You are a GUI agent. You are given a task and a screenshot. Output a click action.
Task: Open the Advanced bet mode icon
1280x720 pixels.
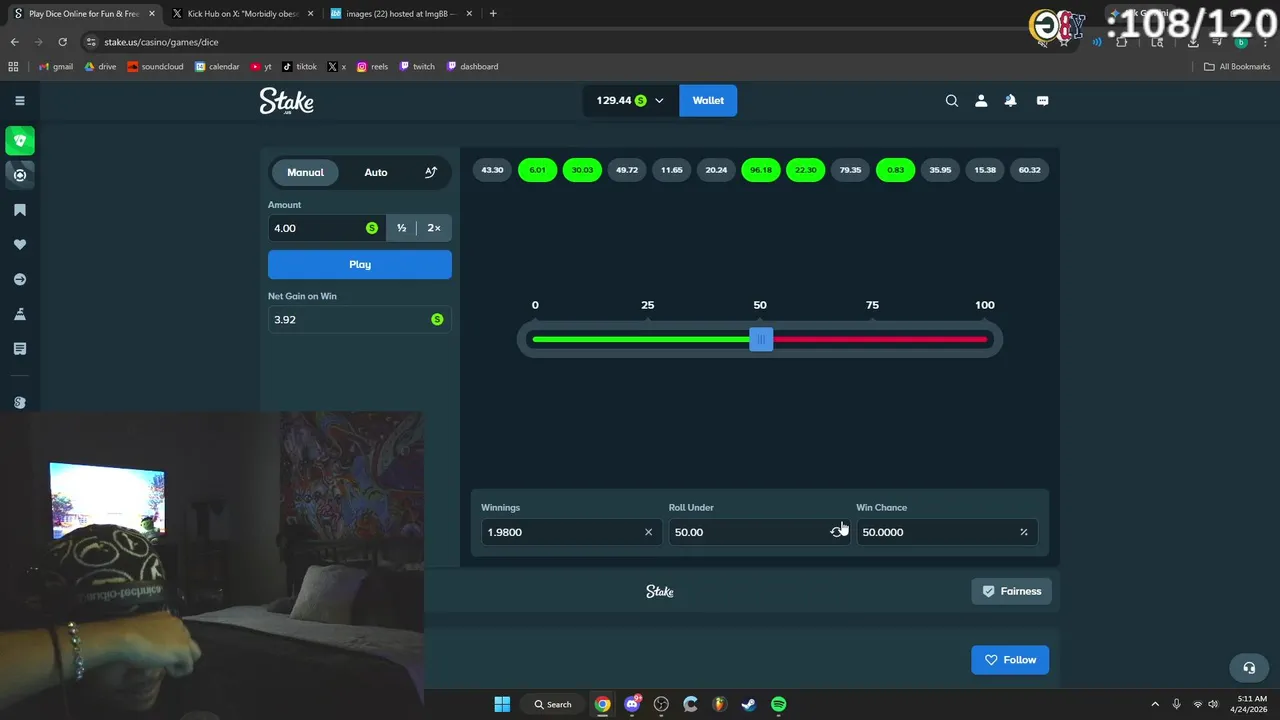[x=431, y=172]
